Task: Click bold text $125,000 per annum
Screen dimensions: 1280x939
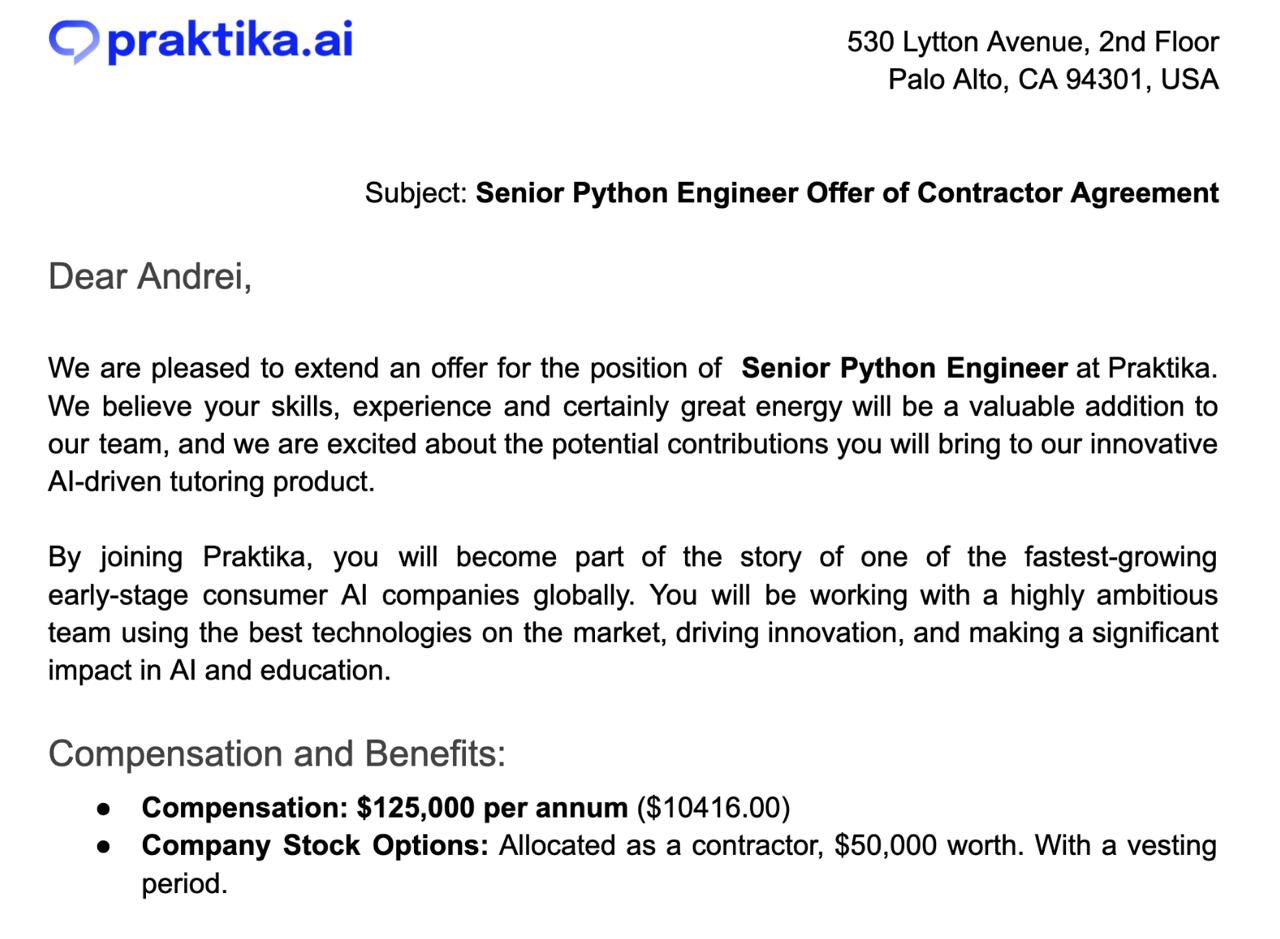Action: coord(492,808)
